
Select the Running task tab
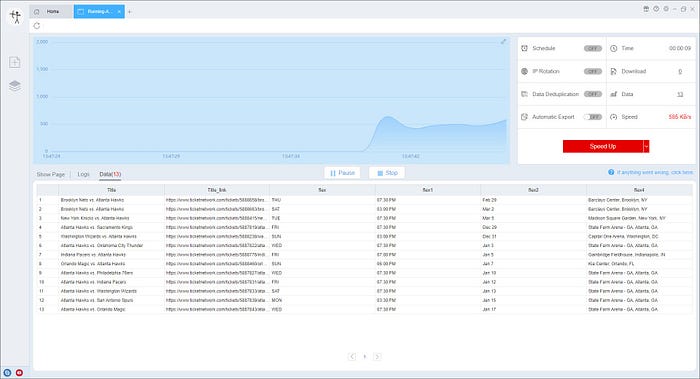(99, 12)
